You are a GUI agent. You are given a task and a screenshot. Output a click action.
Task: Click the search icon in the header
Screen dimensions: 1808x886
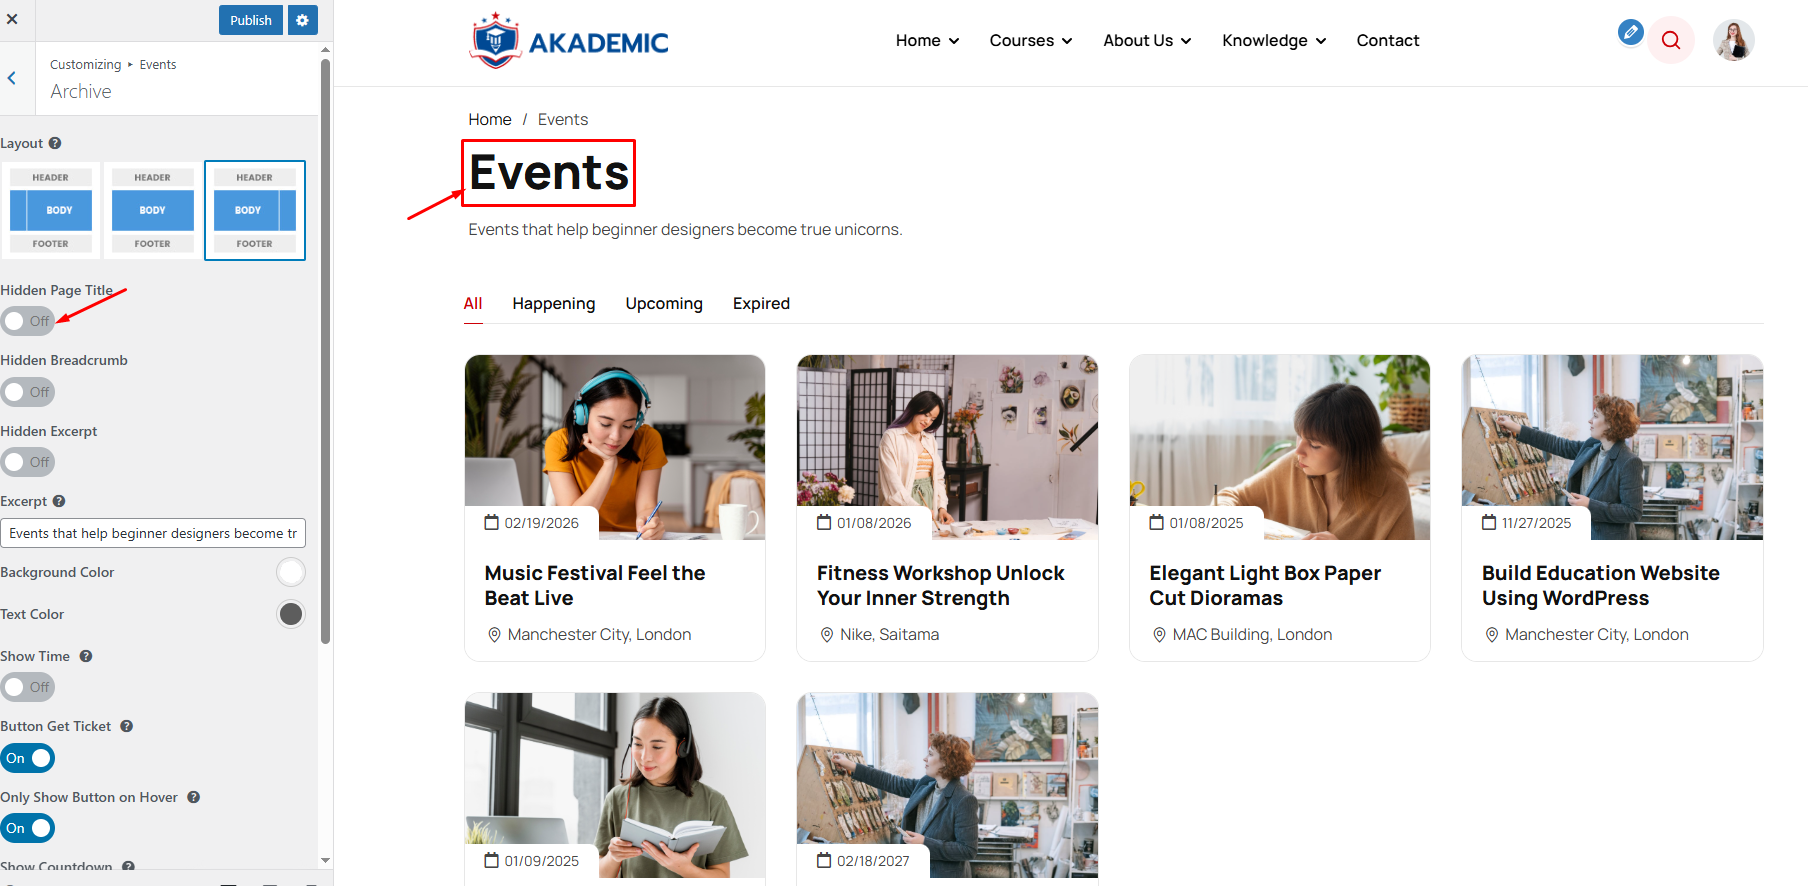(x=1671, y=41)
